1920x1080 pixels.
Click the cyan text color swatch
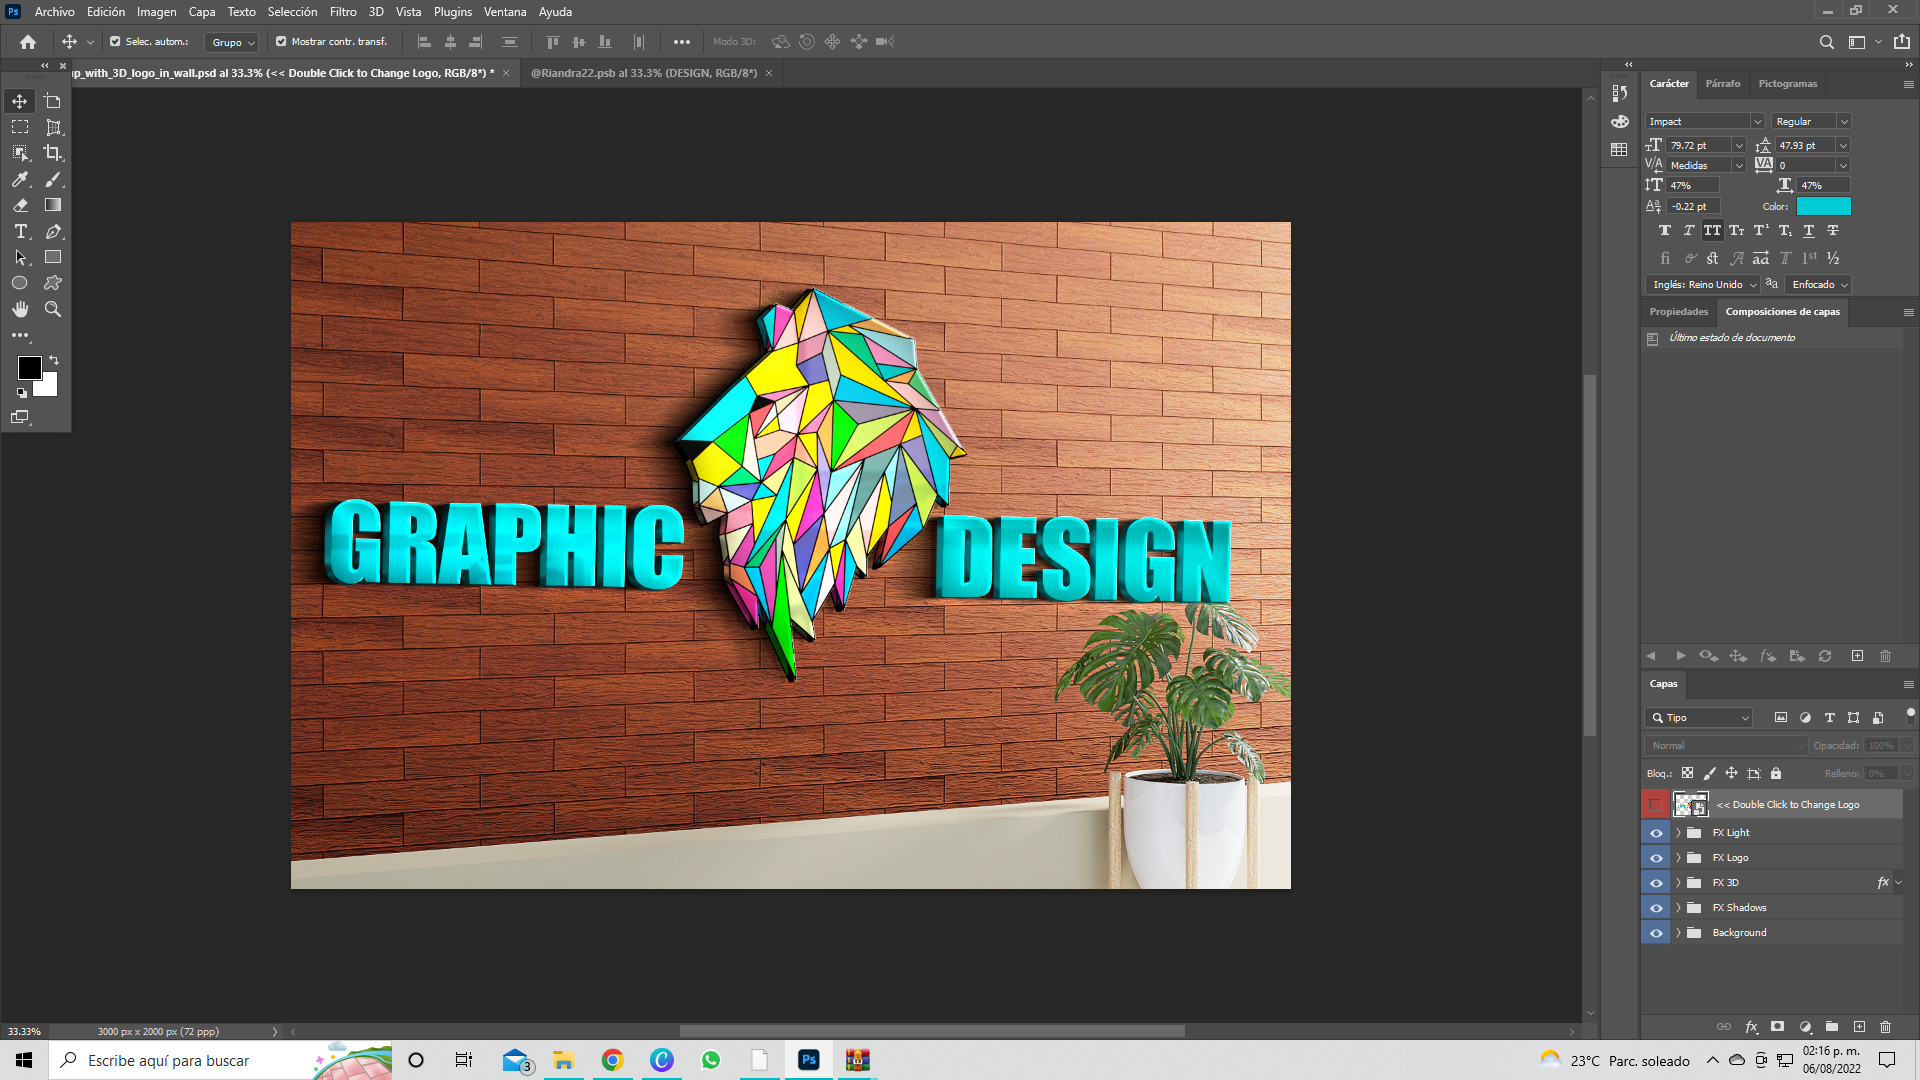click(1823, 206)
